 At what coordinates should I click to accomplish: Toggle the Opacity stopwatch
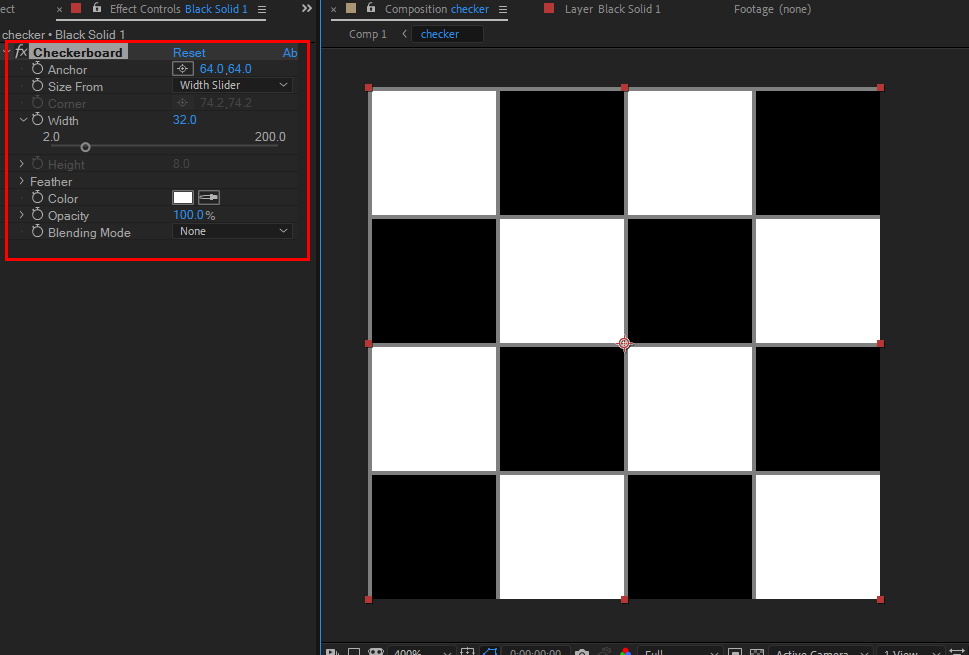point(38,215)
